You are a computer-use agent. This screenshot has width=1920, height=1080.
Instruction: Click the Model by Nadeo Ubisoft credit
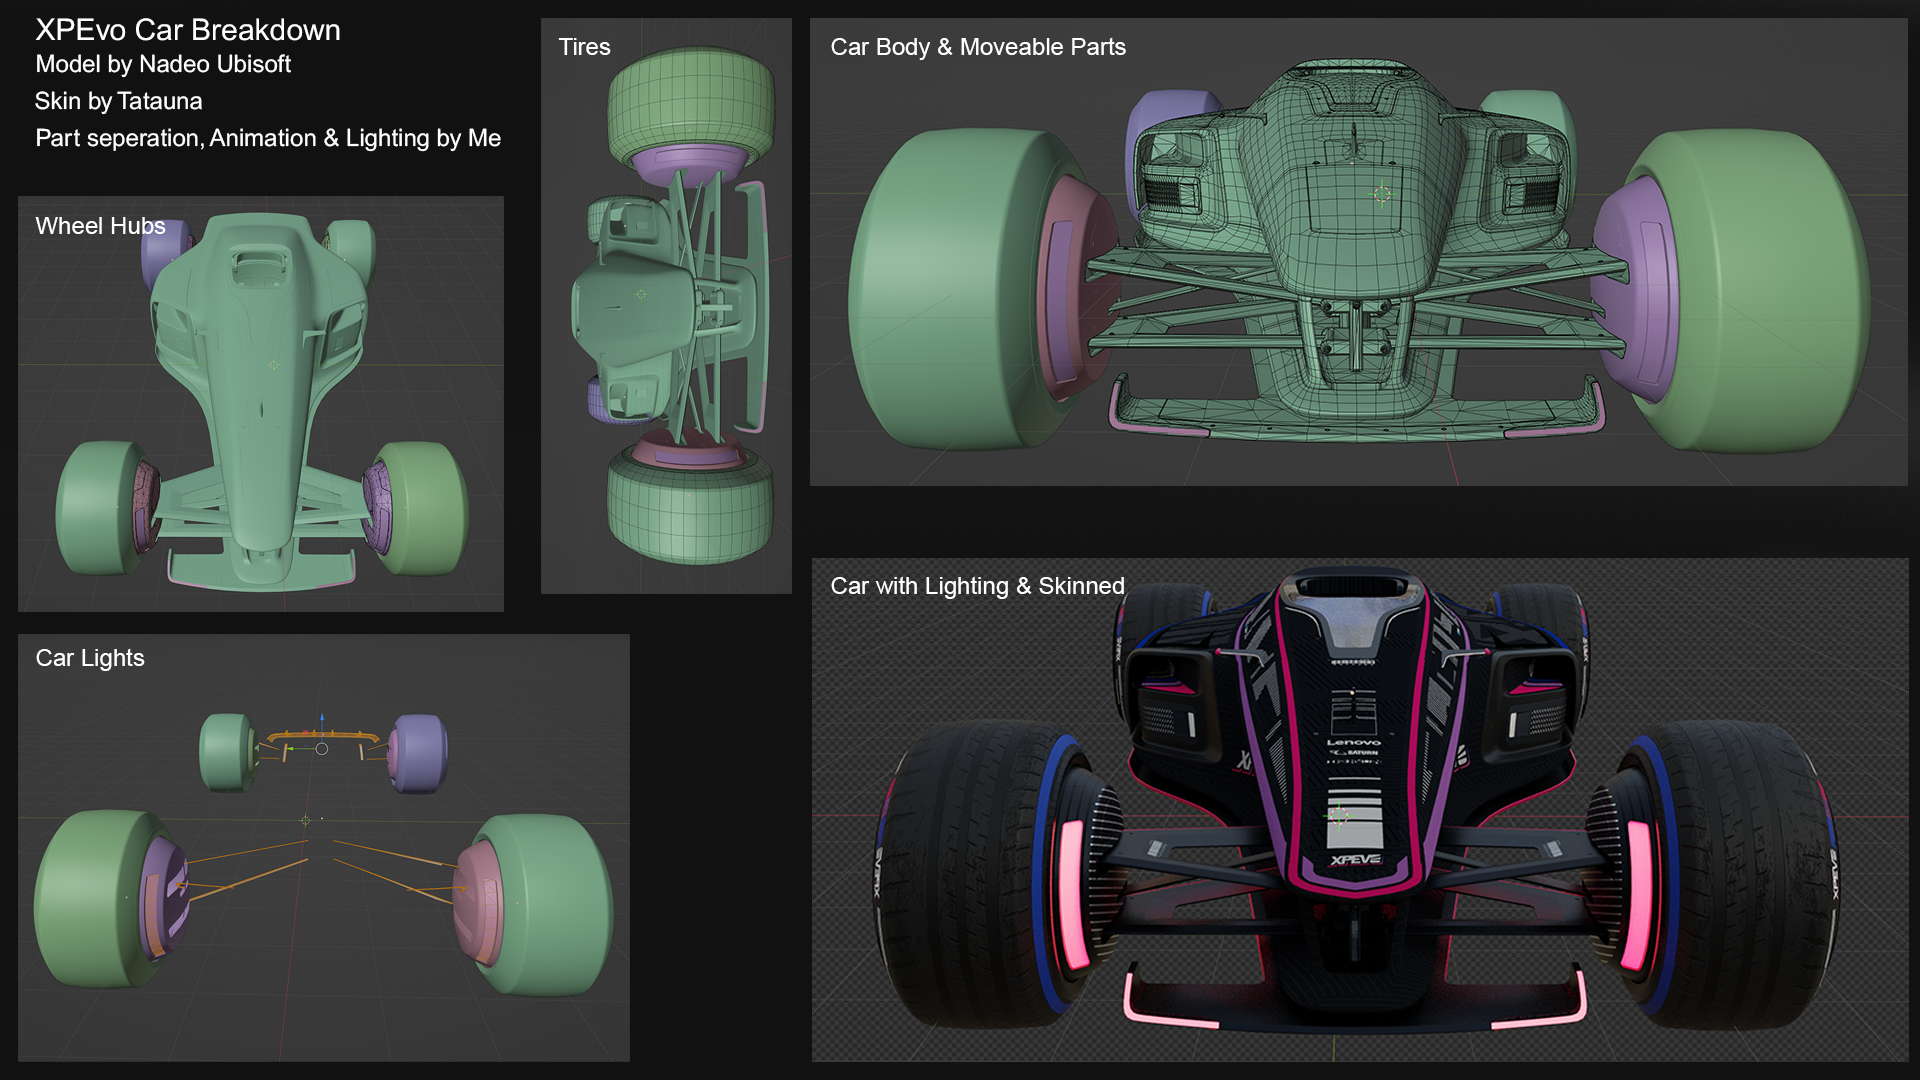163,65
